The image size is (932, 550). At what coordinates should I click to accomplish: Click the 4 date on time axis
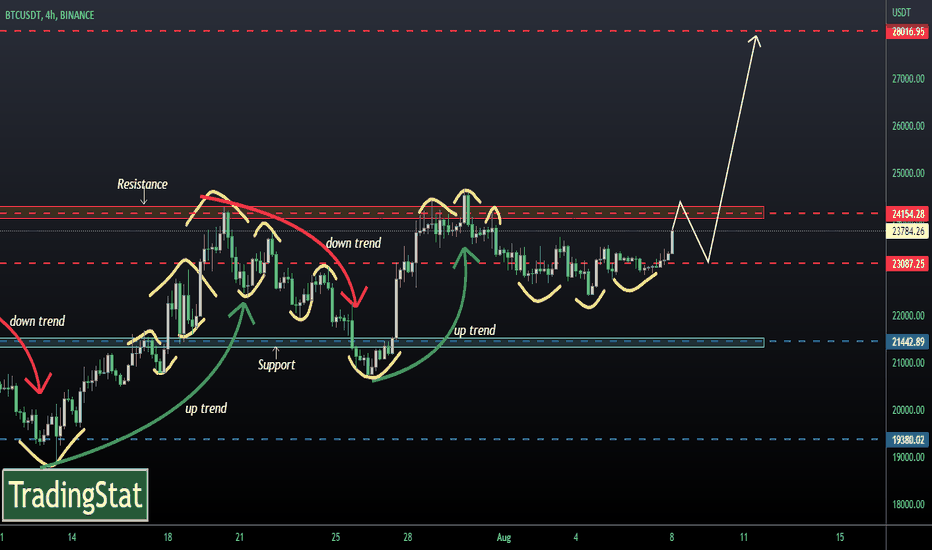pyautogui.click(x=575, y=537)
